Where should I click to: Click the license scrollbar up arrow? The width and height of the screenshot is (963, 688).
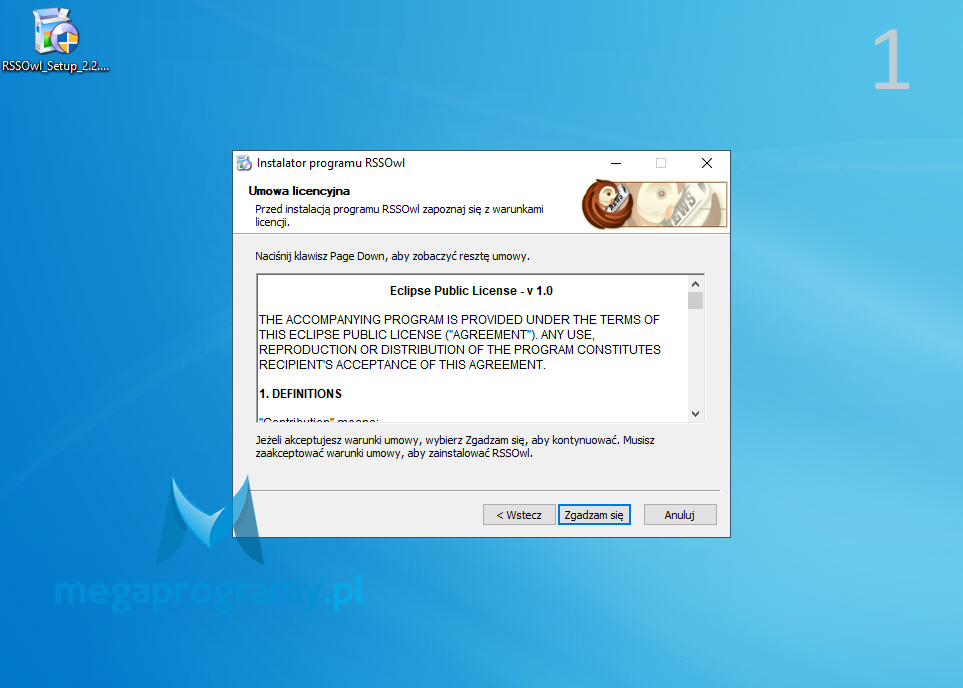695,284
